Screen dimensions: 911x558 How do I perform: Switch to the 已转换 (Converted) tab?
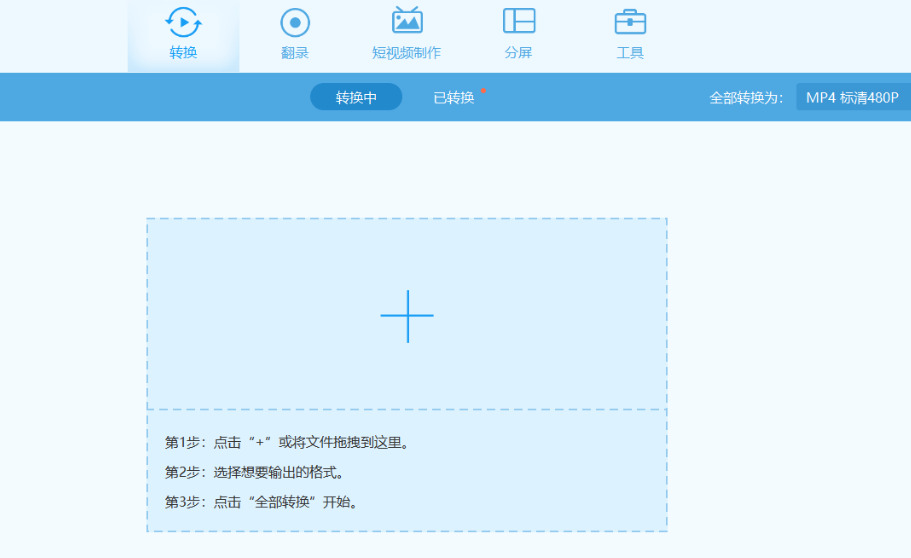pos(454,97)
